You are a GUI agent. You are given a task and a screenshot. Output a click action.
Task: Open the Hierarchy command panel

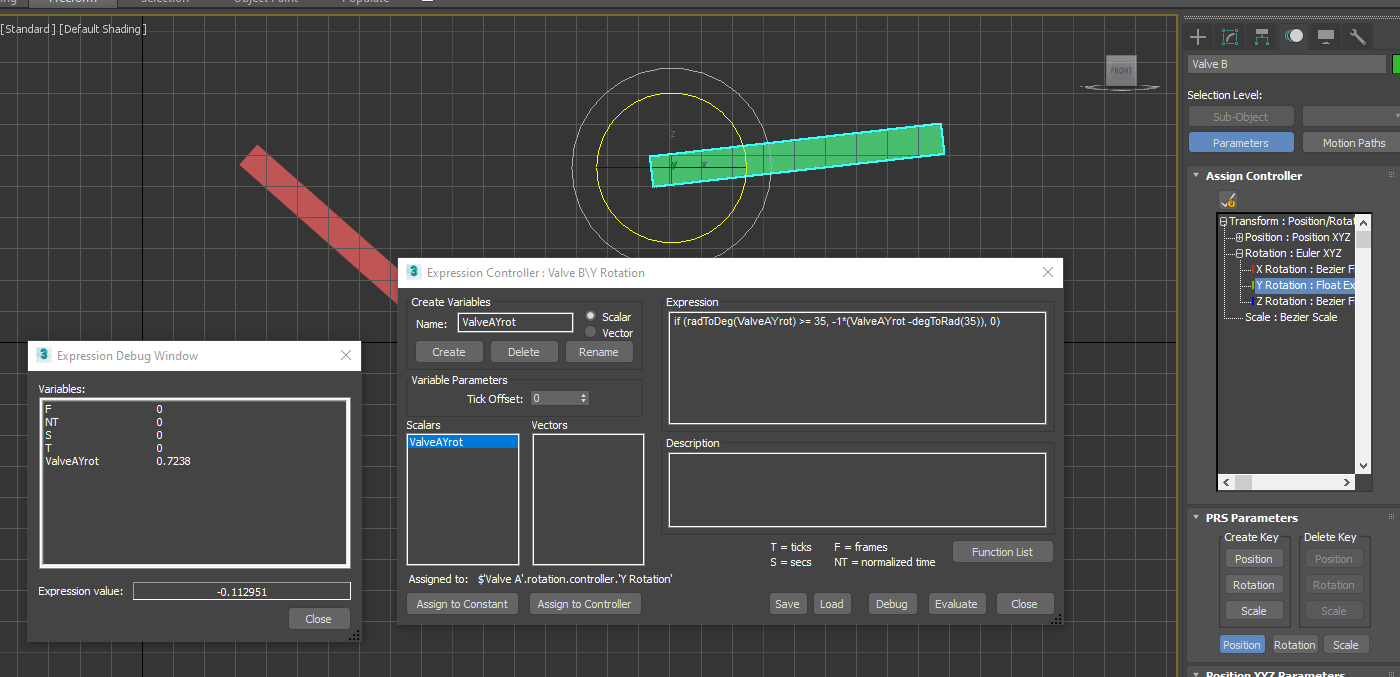(1262, 37)
